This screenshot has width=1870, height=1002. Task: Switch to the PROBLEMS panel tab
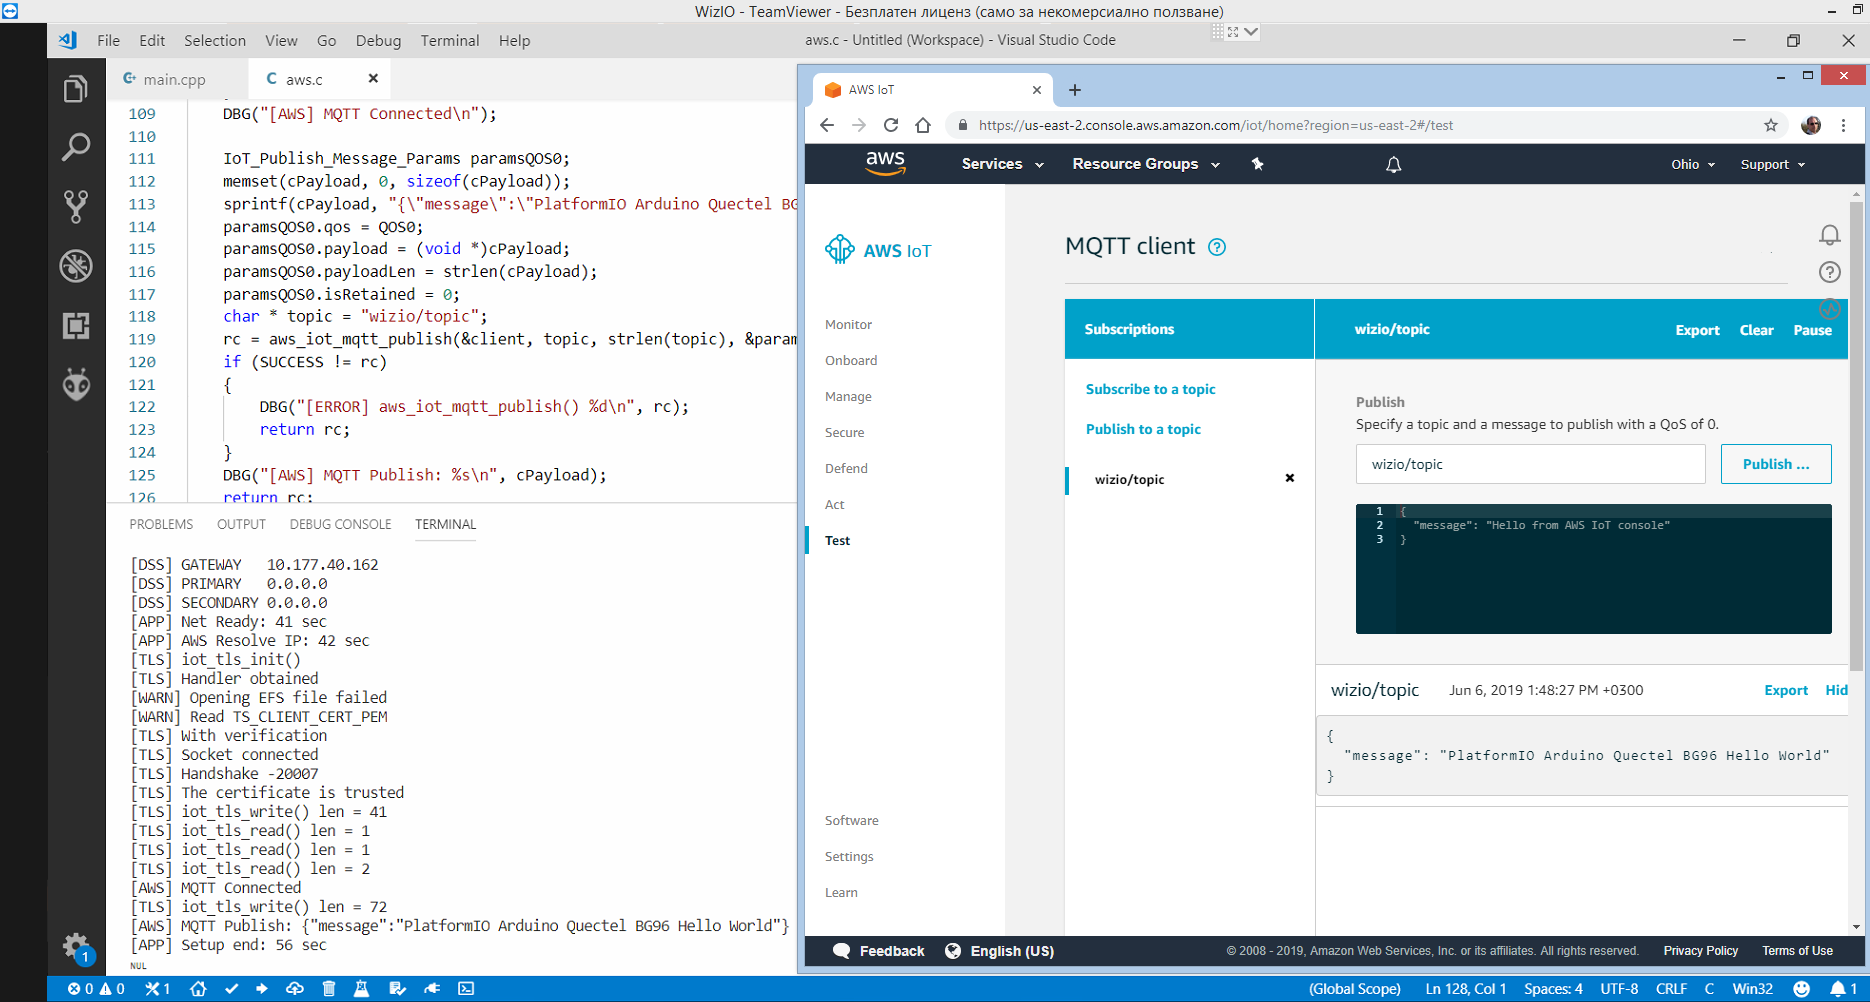[161, 524]
